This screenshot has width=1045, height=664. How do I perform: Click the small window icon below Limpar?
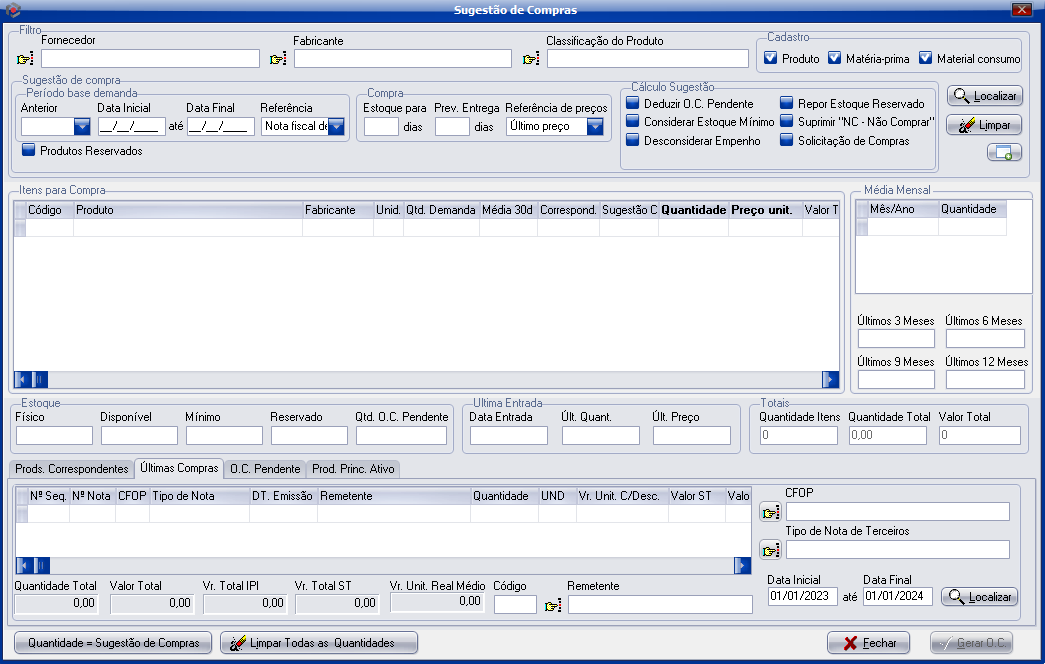1004,152
